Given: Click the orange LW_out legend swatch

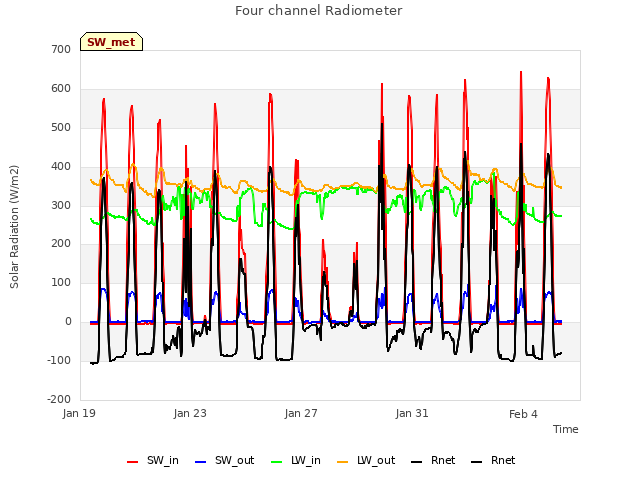Looking at the screenshot, I should pyautogui.click(x=343, y=462).
